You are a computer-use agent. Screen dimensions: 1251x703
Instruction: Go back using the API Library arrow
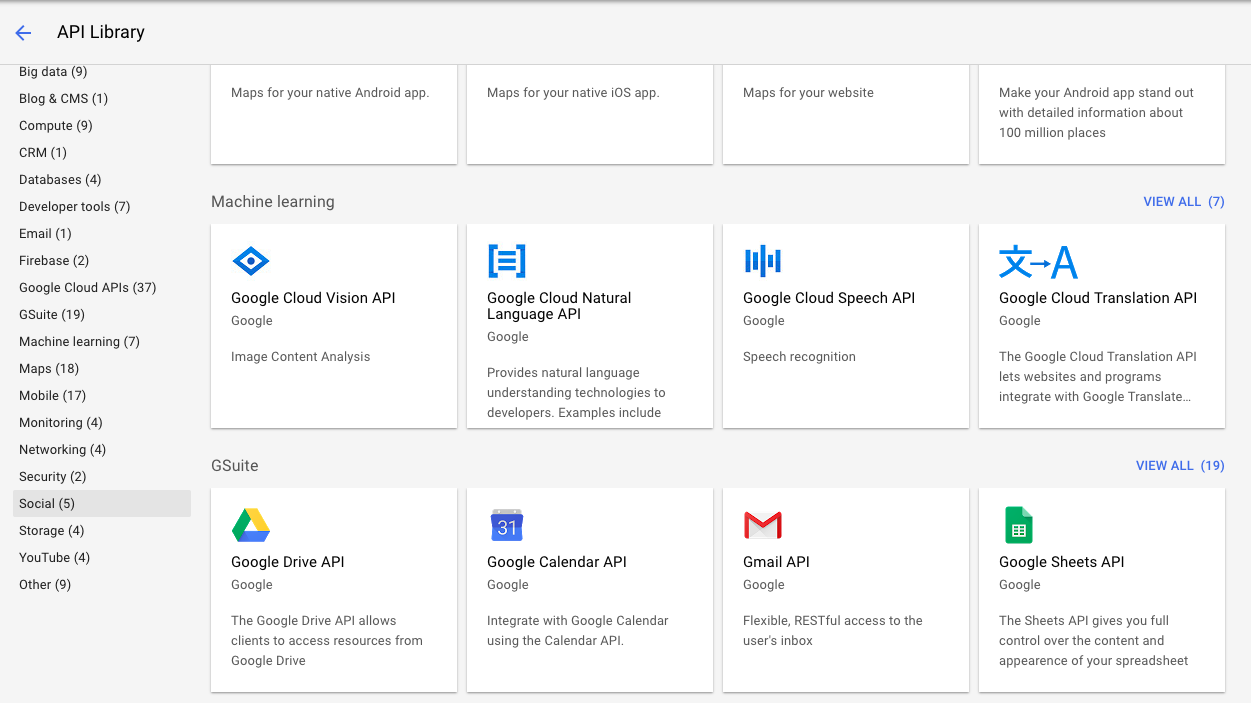23,33
